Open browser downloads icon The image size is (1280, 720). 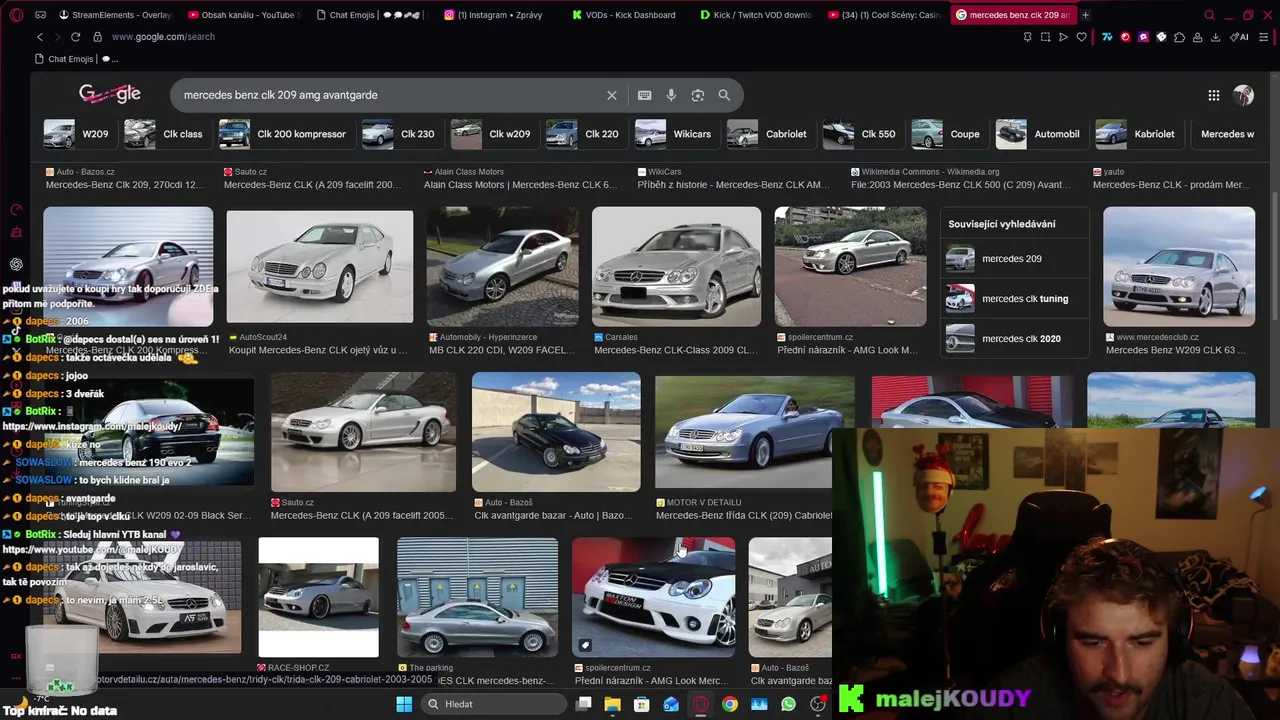point(1215,37)
